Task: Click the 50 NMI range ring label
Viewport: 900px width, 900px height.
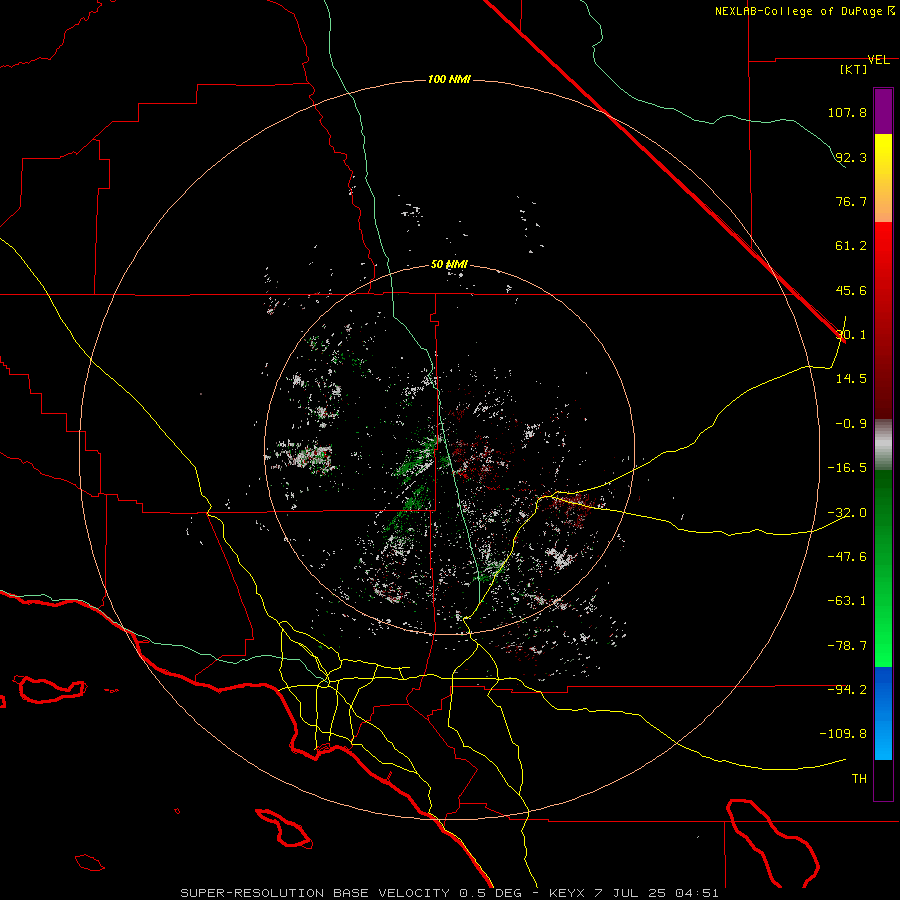Action: [449, 265]
